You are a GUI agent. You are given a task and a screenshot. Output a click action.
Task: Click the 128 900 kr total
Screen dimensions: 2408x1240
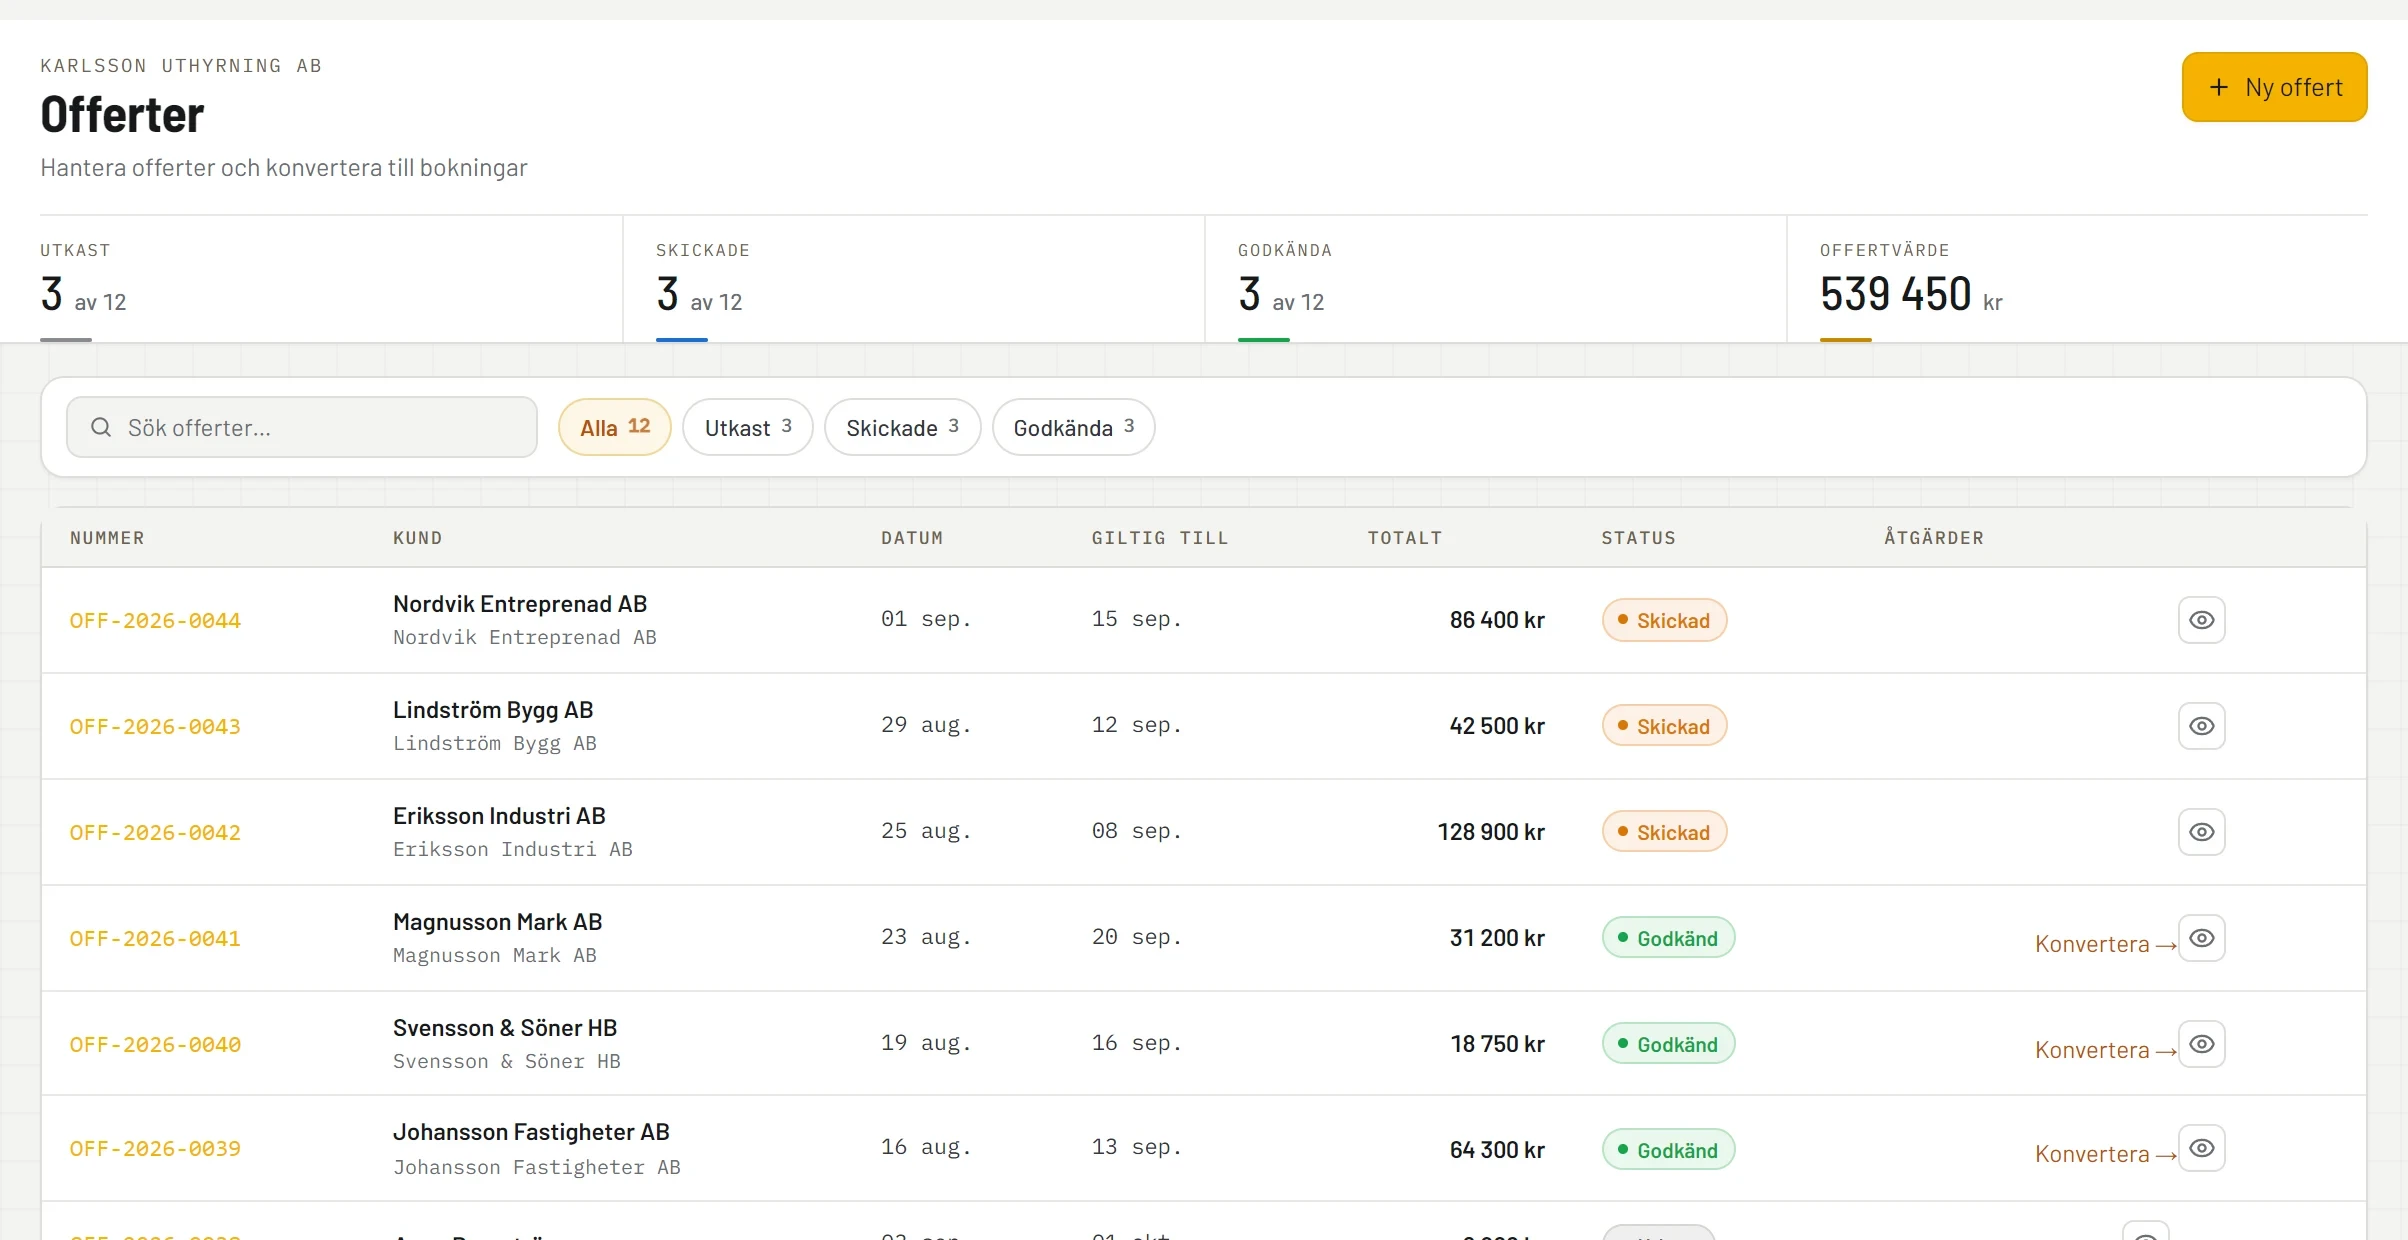(x=1491, y=832)
